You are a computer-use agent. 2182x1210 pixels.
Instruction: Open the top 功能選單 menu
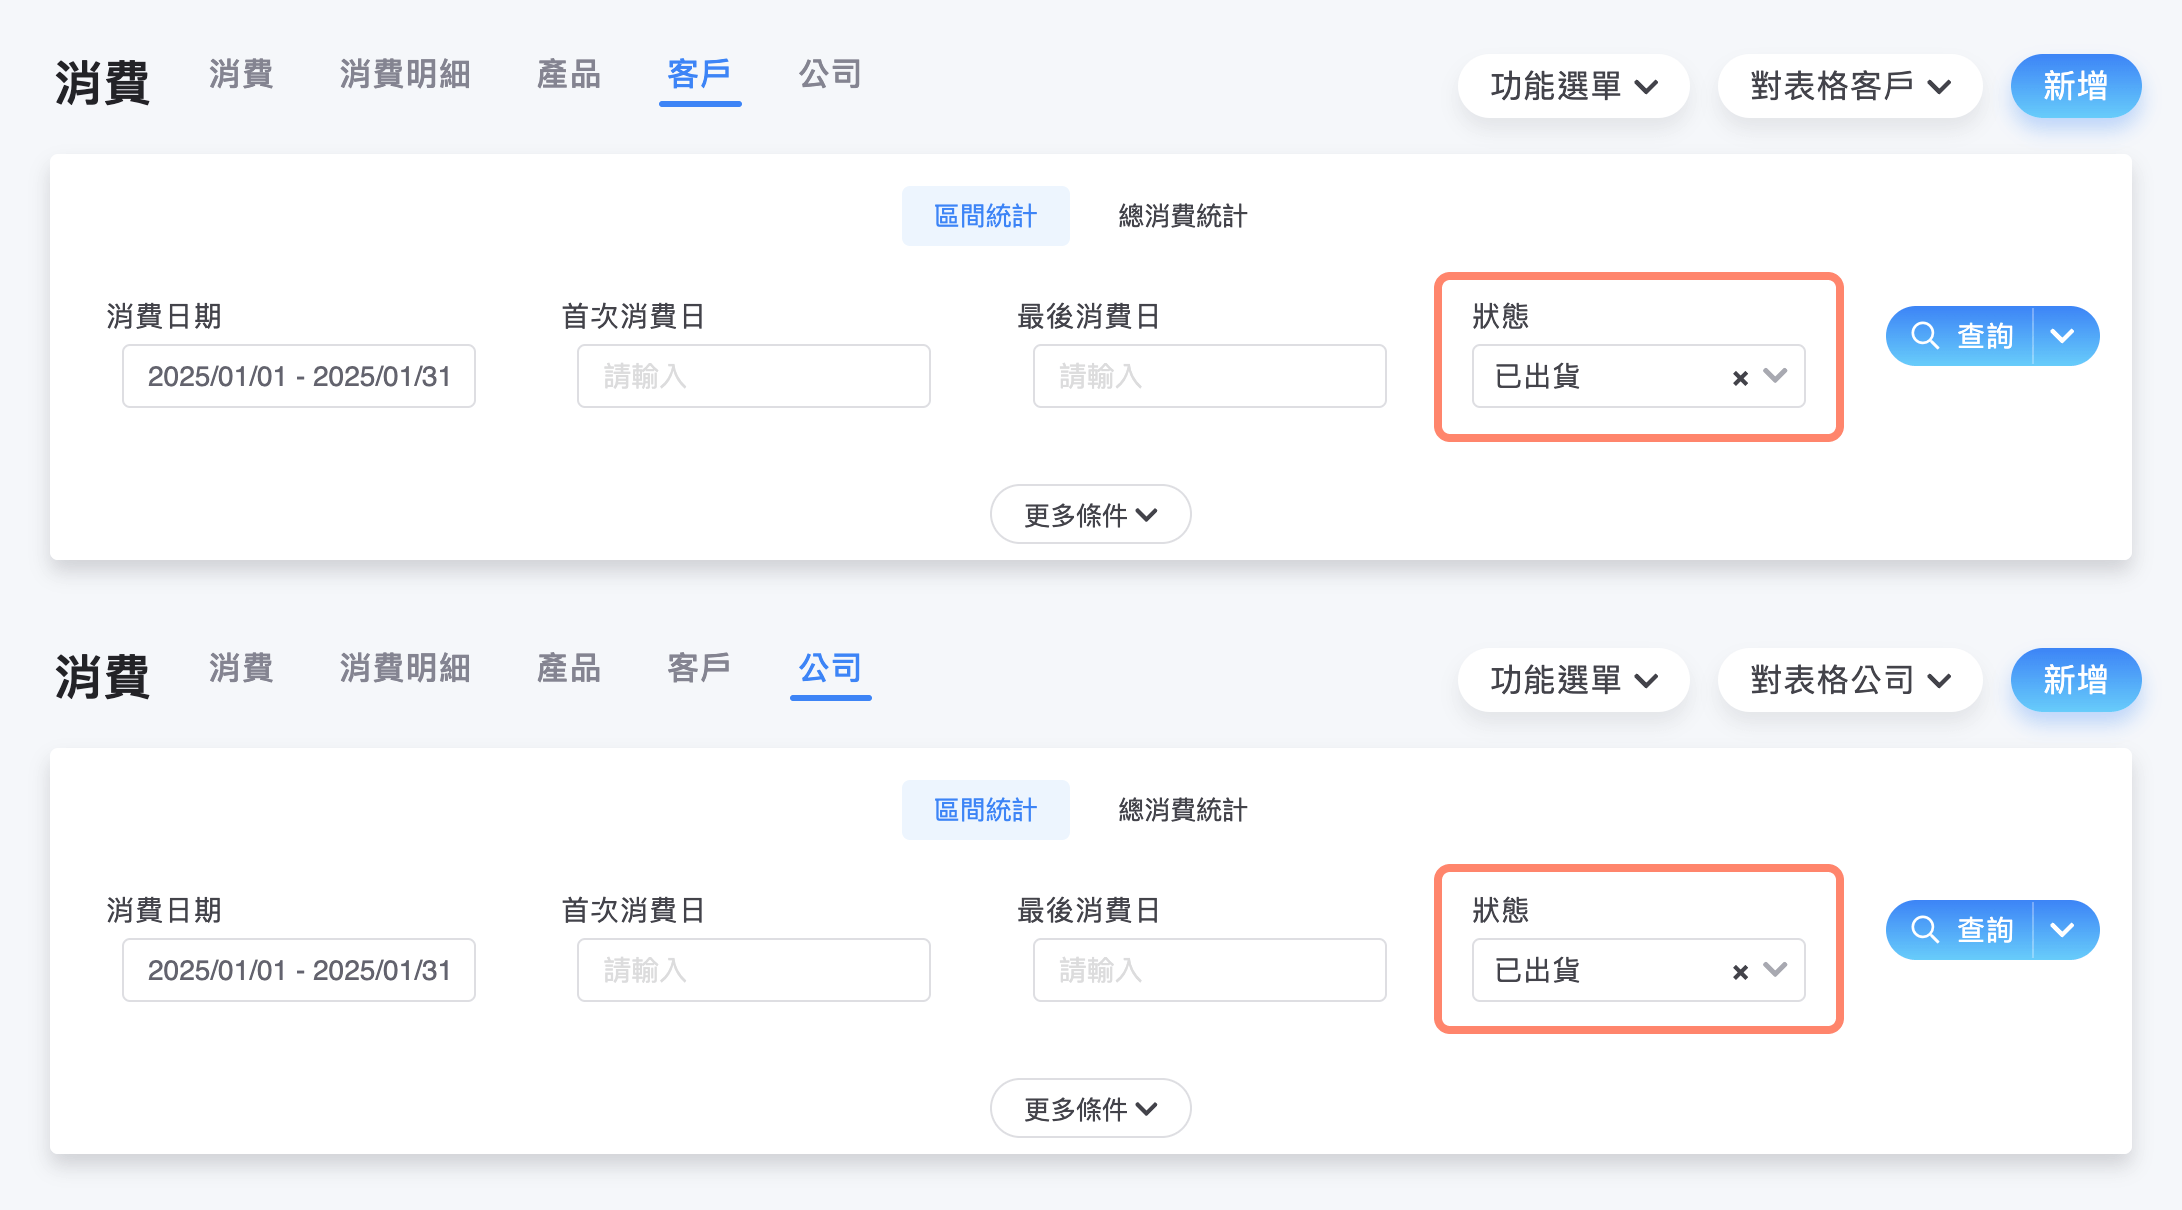1572,86
